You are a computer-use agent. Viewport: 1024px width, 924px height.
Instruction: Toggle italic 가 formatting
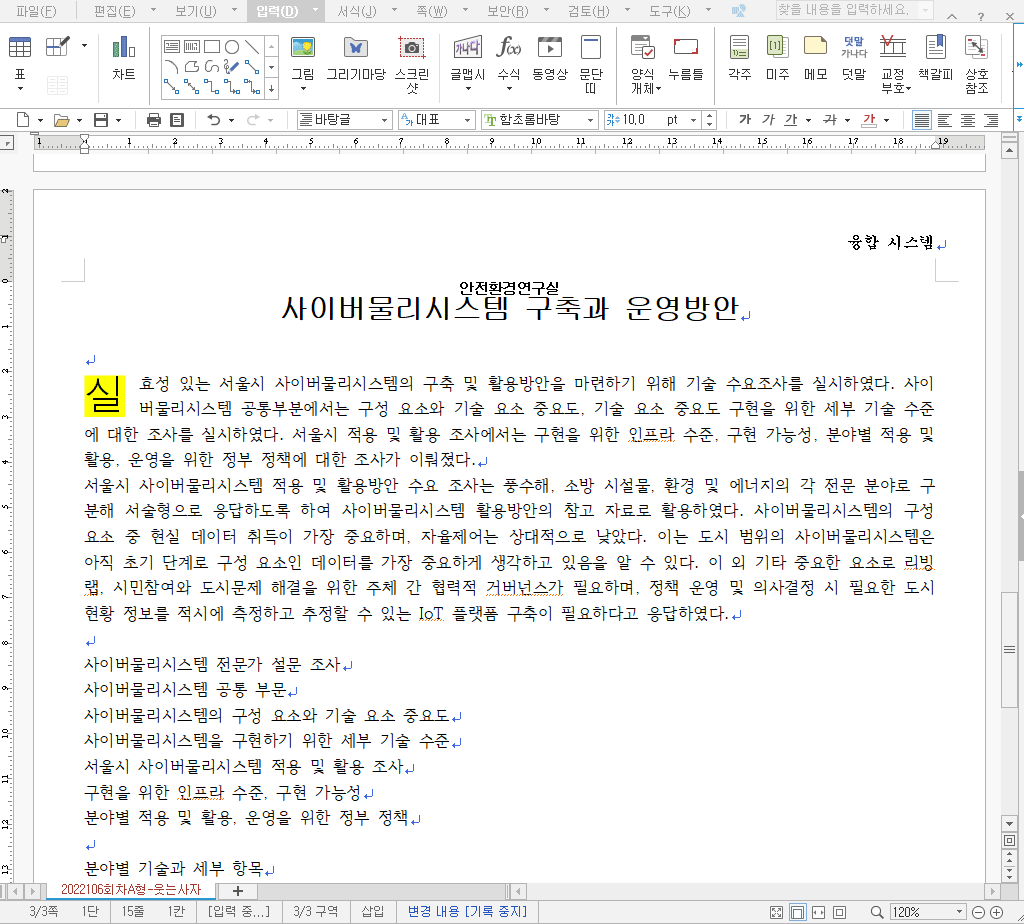[x=768, y=119]
